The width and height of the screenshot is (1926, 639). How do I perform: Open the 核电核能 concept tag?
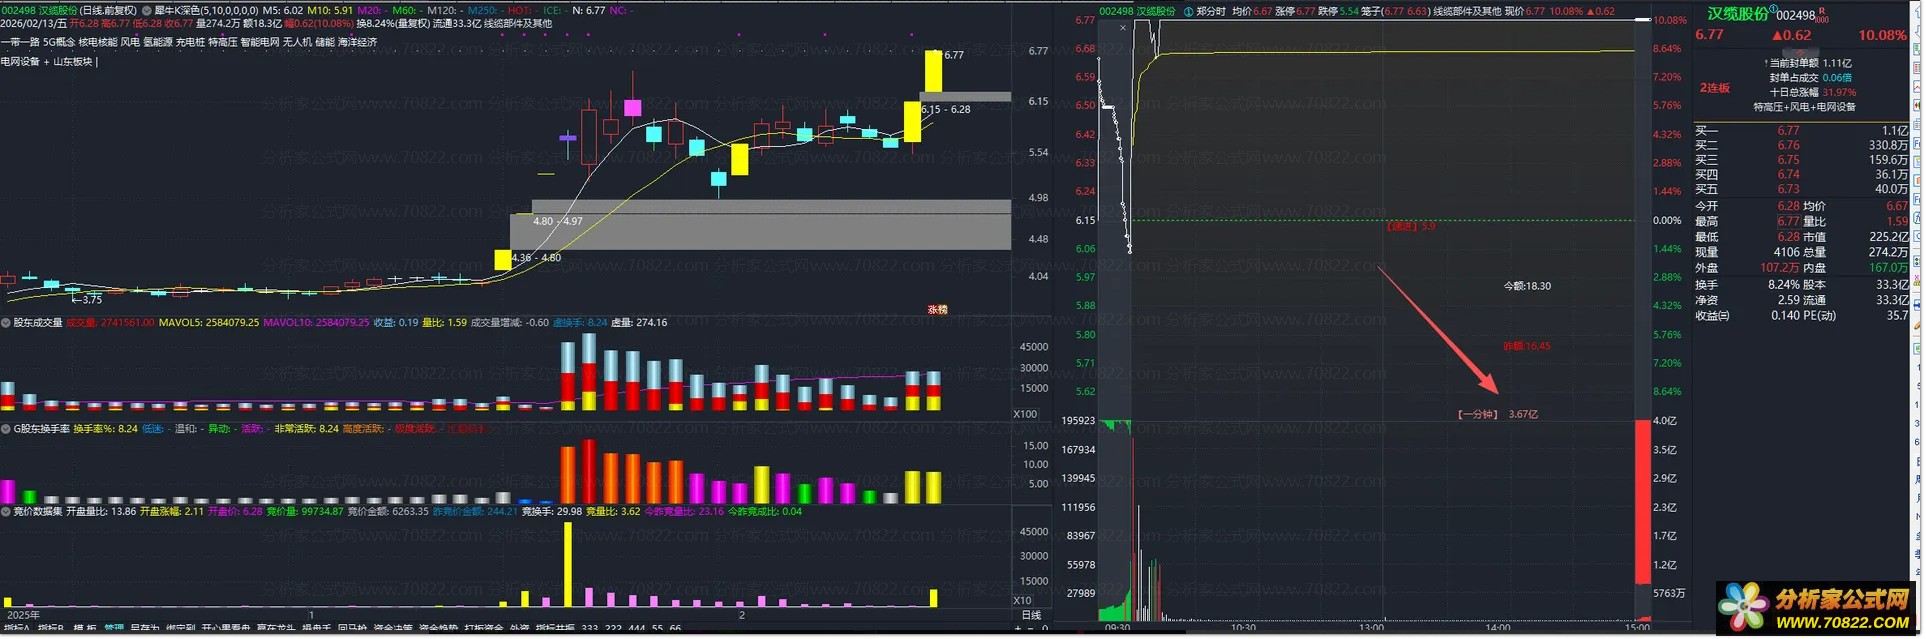tap(98, 43)
